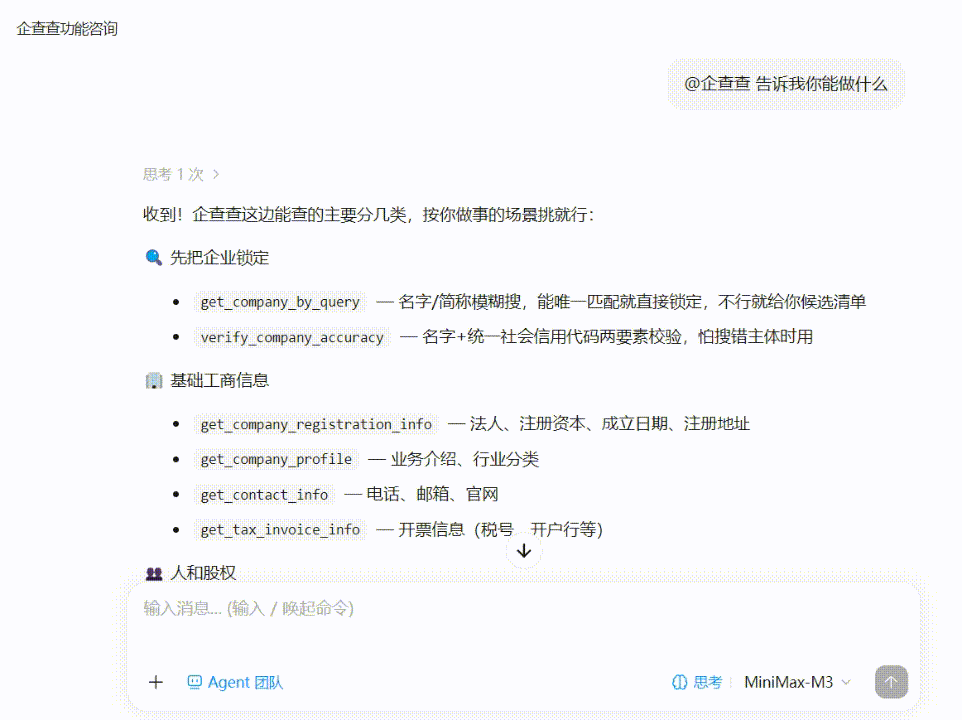Image resolution: width=962 pixels, height=720 pixels.
Task: Click the get_company_registration_info code tag
Action: [x=316, y=424]
